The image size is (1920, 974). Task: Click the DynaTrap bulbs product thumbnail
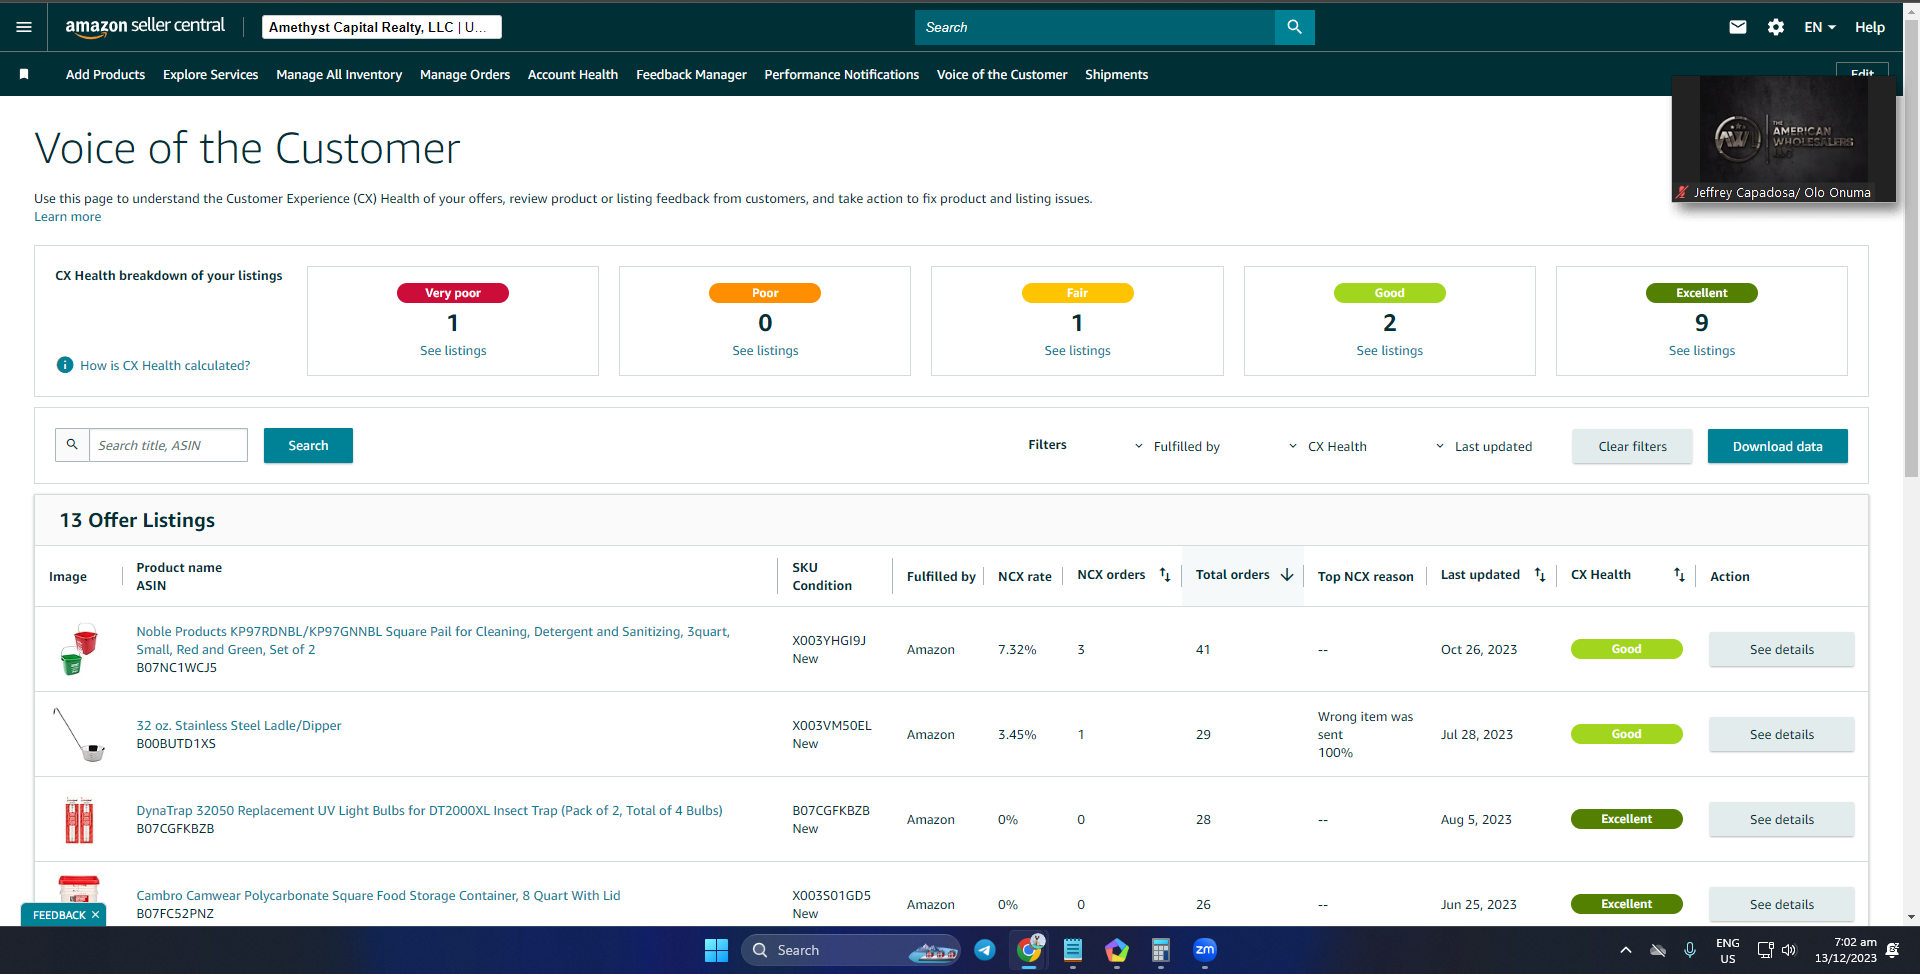[79, 820]
